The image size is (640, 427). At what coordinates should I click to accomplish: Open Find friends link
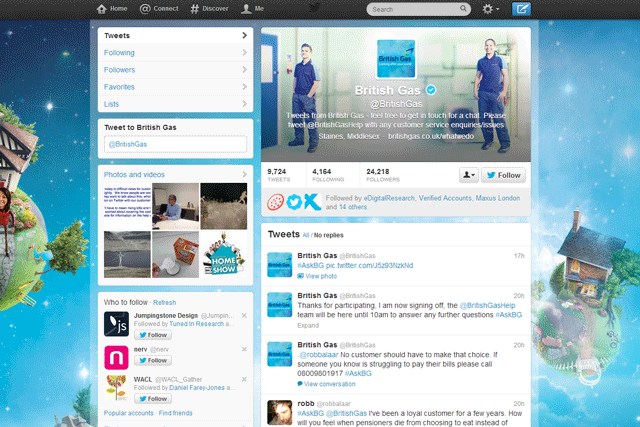pyautogui.click(x=176, y=413)
